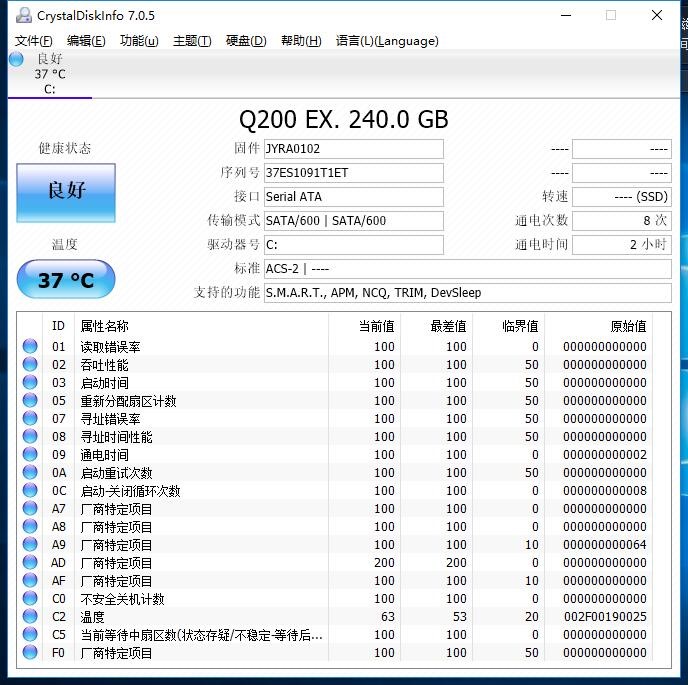Click status icon for row C5
Viewport: 688px width, 685px height.
(30, 634)
